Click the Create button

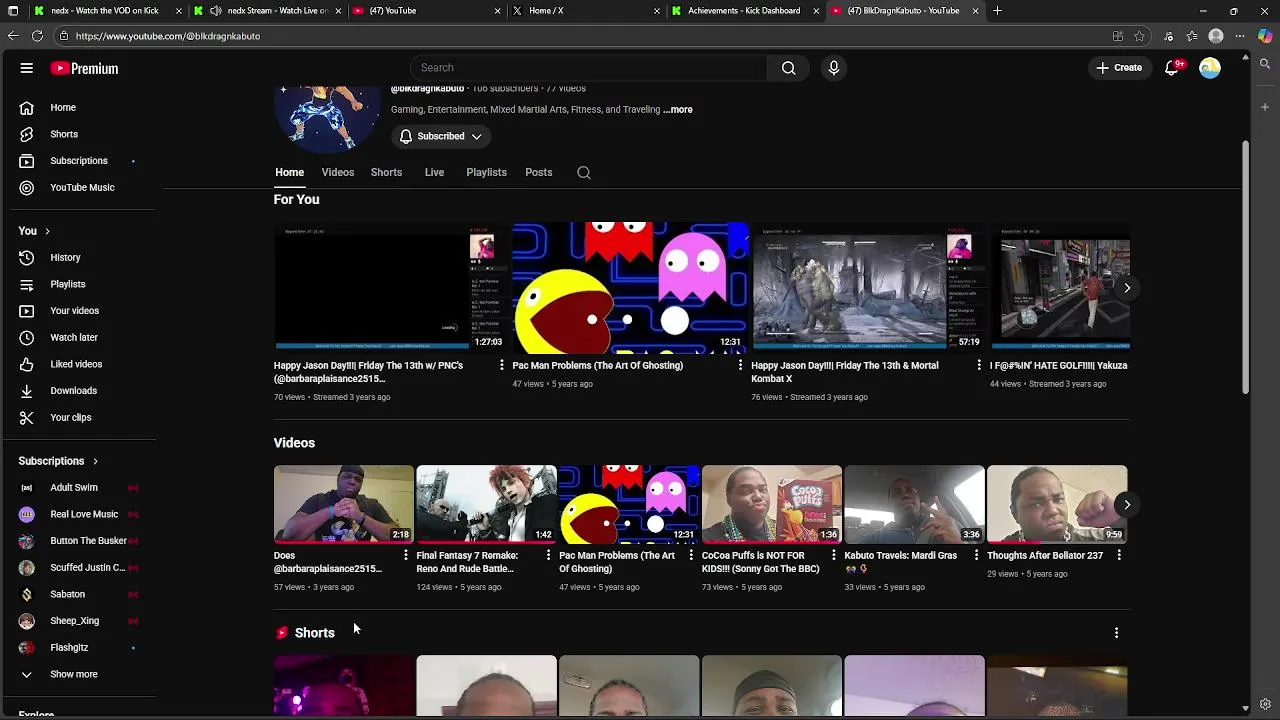1119,68
